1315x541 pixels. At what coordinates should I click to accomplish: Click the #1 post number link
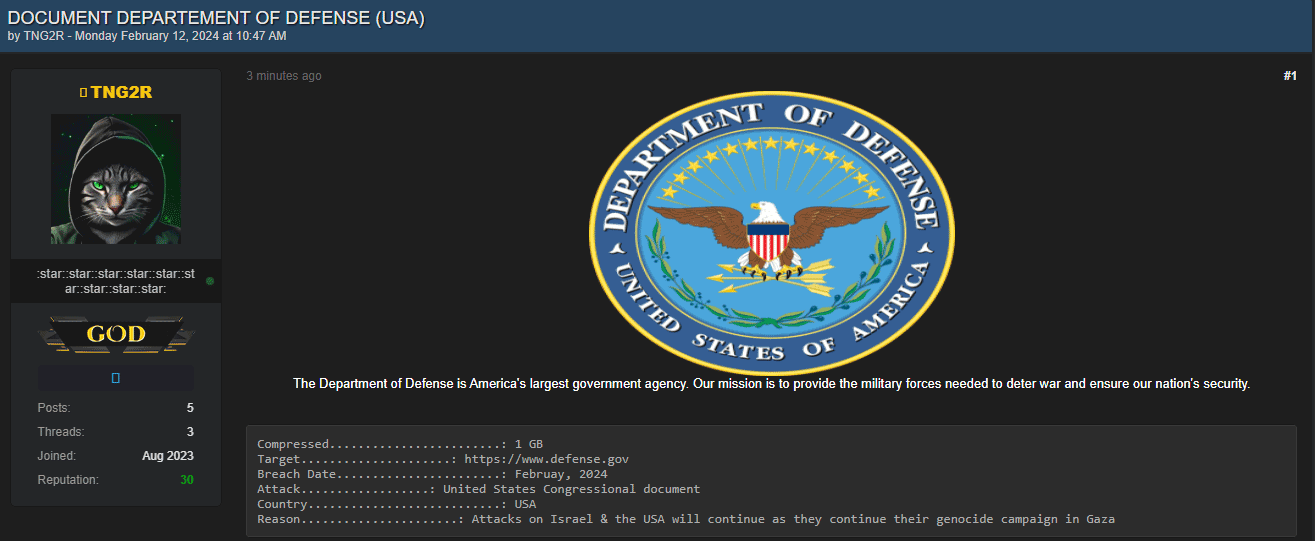pyautogui.click(x=1290, y=76)
